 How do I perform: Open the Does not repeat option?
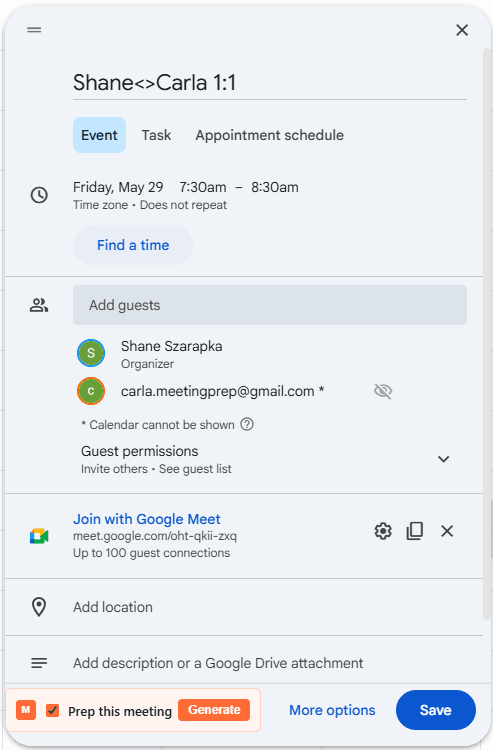(x=183, y=205)
